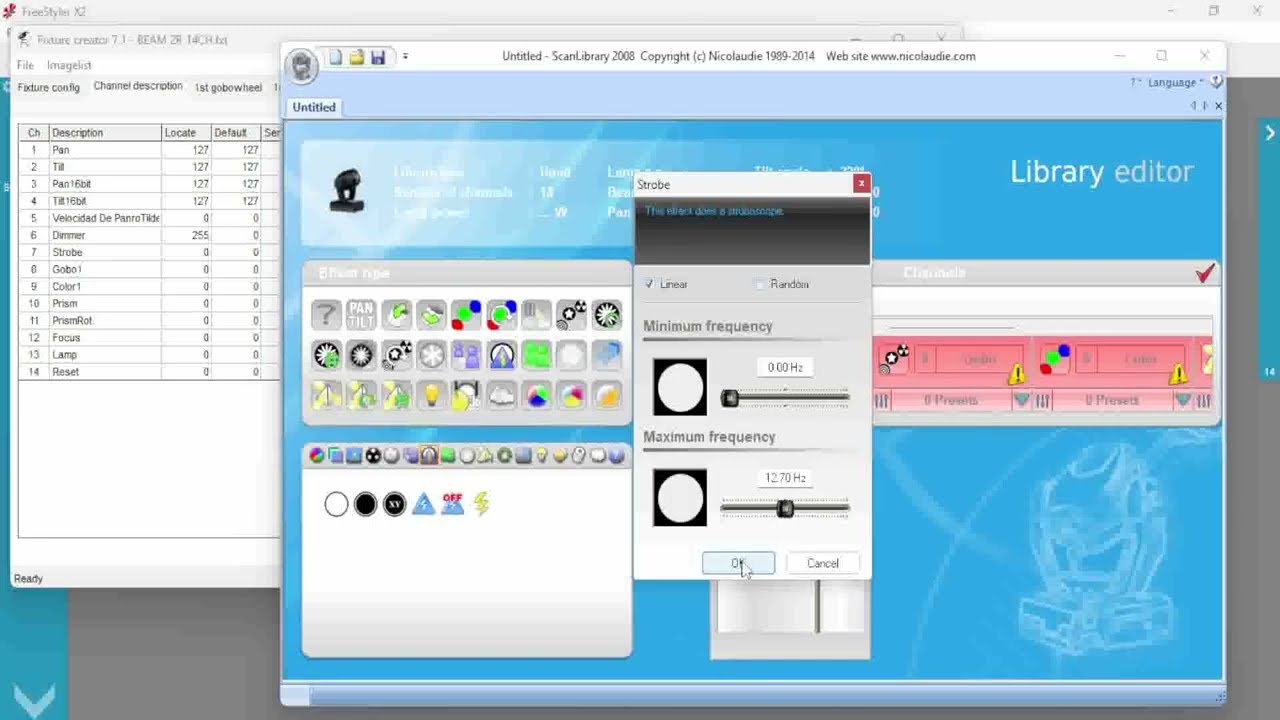
Task: Click help question mark beside Language
Action: pyautogui.click(x=1216, y=82)
